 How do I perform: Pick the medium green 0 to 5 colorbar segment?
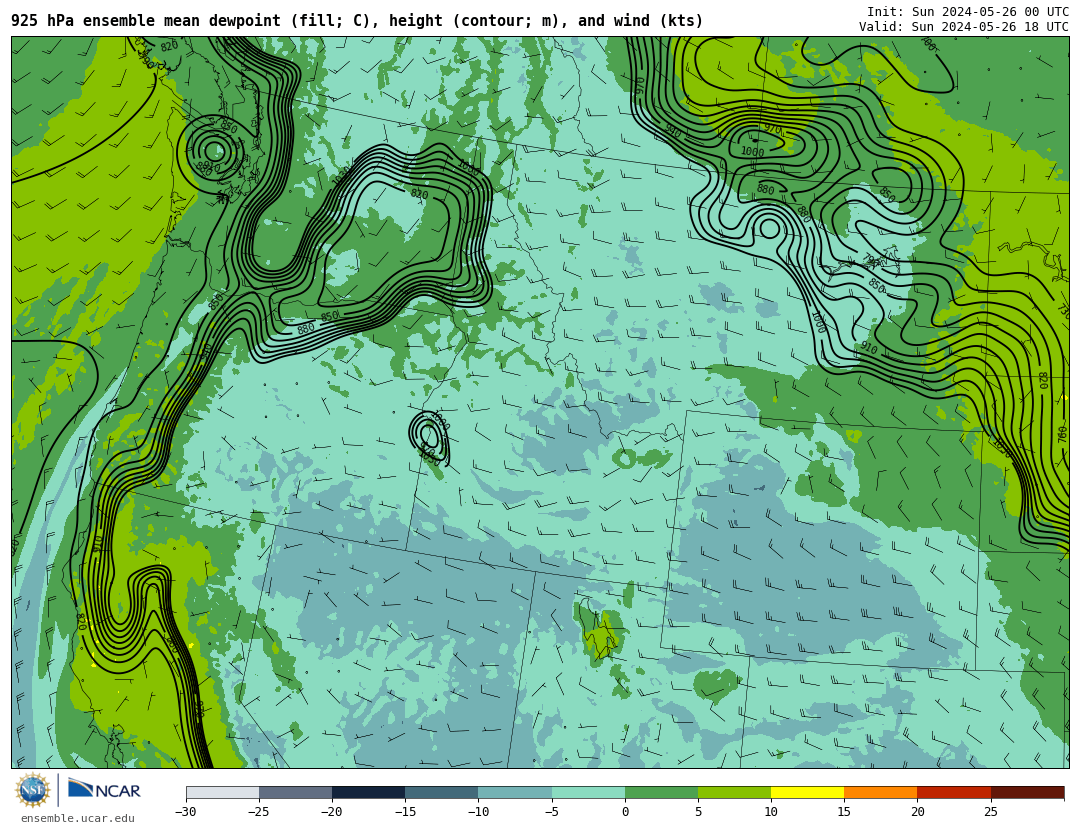(x=661, y=792)
